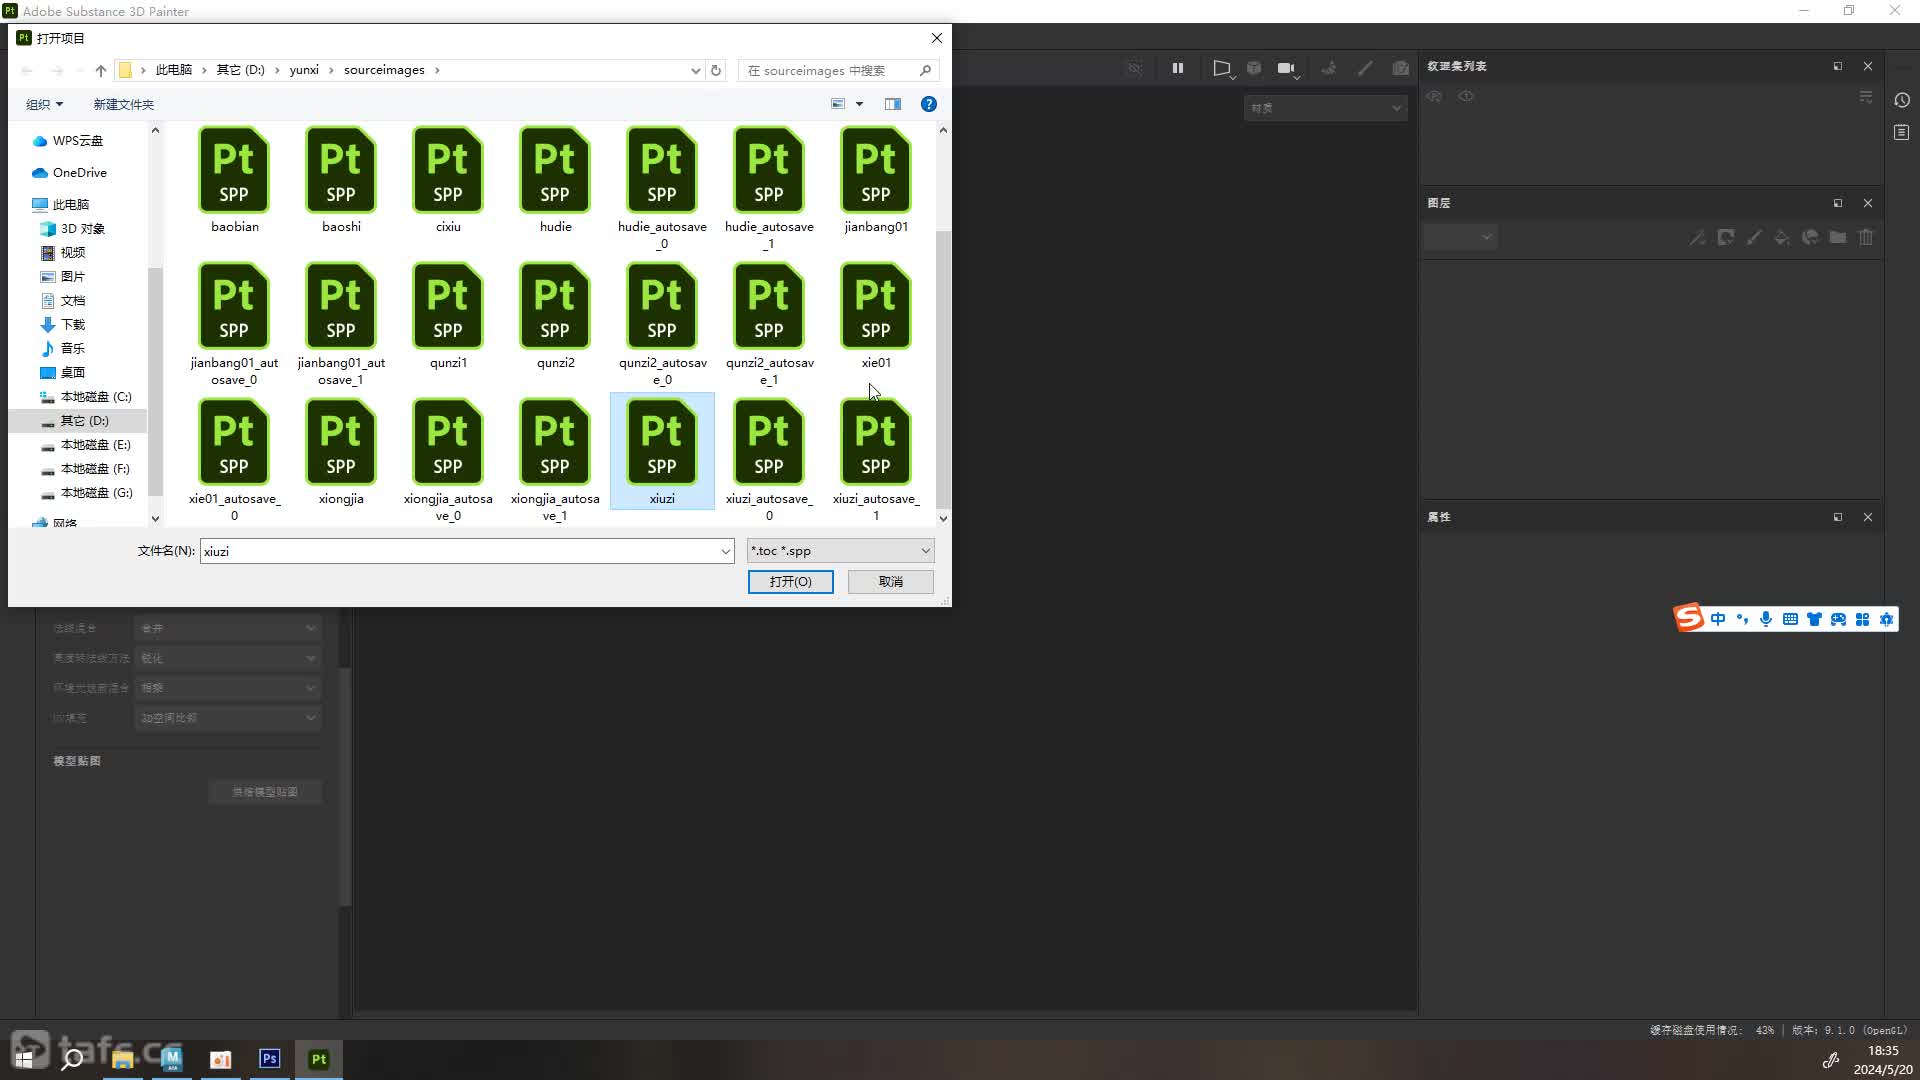Image resolution: width=1920 pixels, height=1080 pixels.
Task: Pause rendering in Painter toolbar
Action: (x=1178, y=68)
